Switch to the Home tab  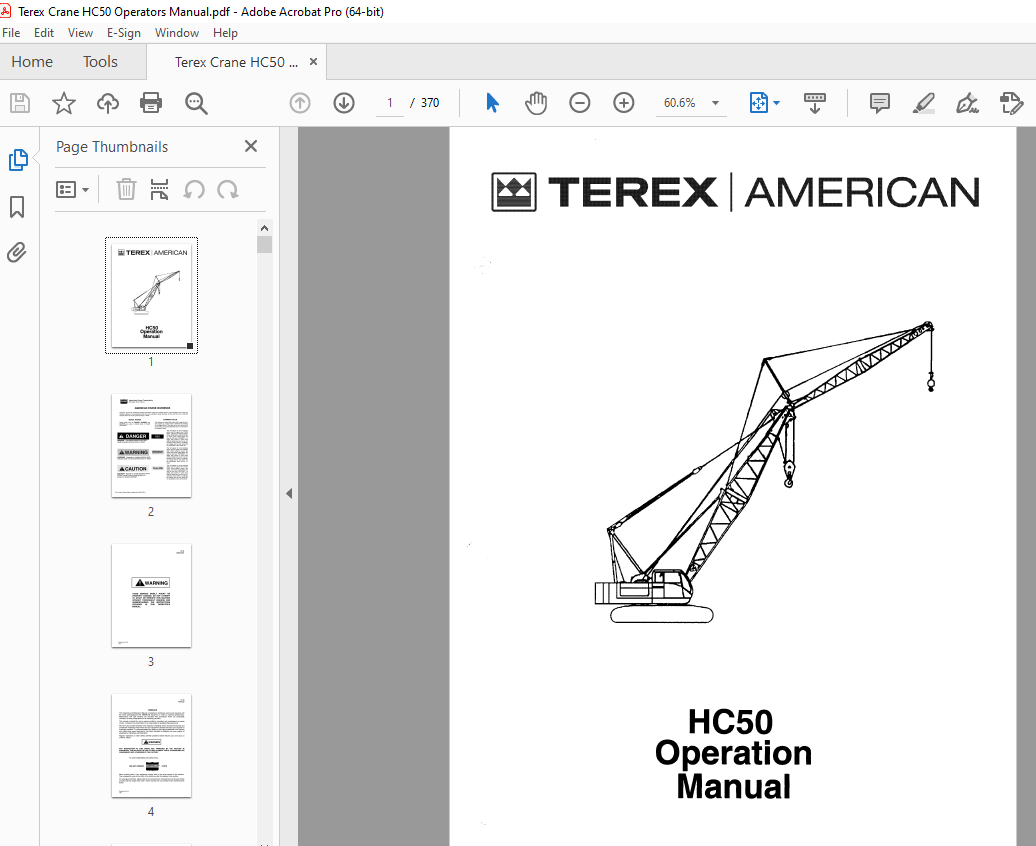coord(32,62)
